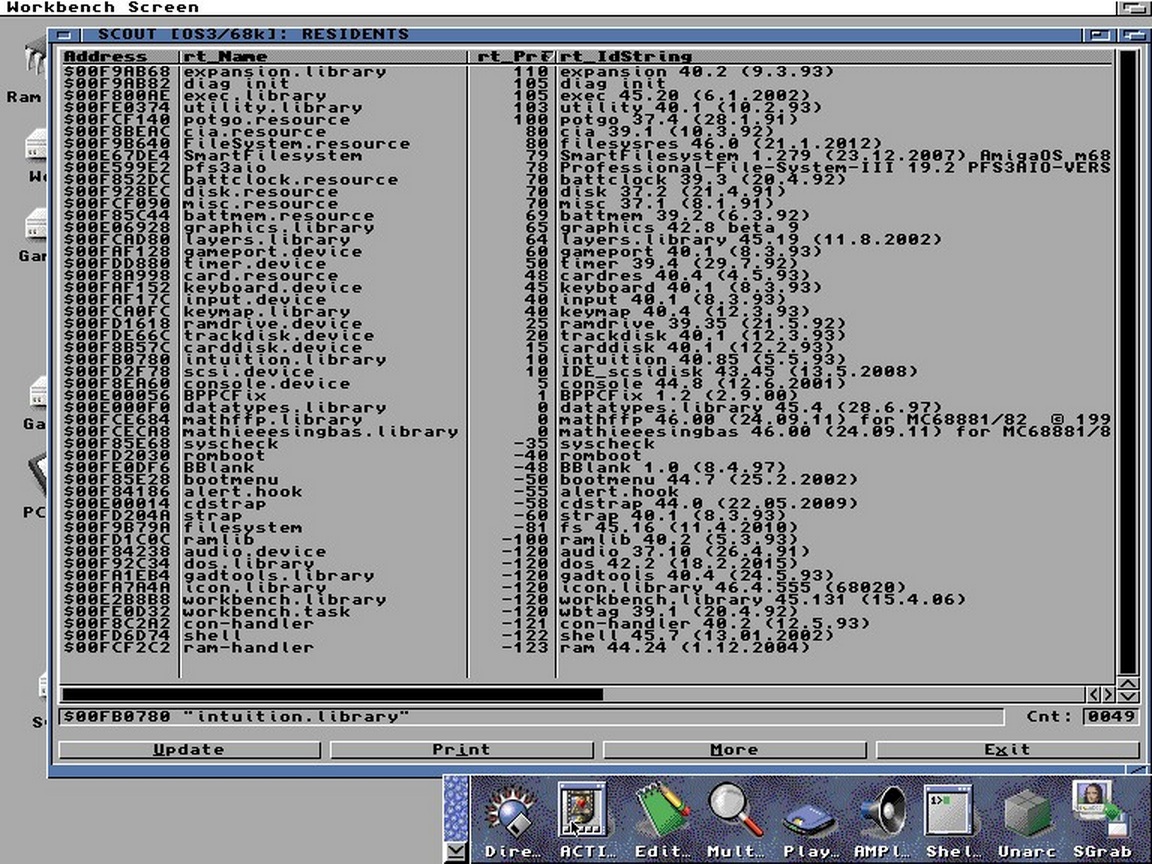Open the Mult.. magnifier dock icon

click(734, 820)
